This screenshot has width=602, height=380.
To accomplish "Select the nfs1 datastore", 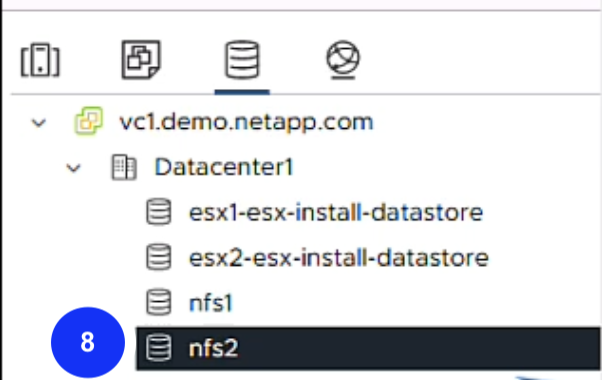I will point(211,303).
